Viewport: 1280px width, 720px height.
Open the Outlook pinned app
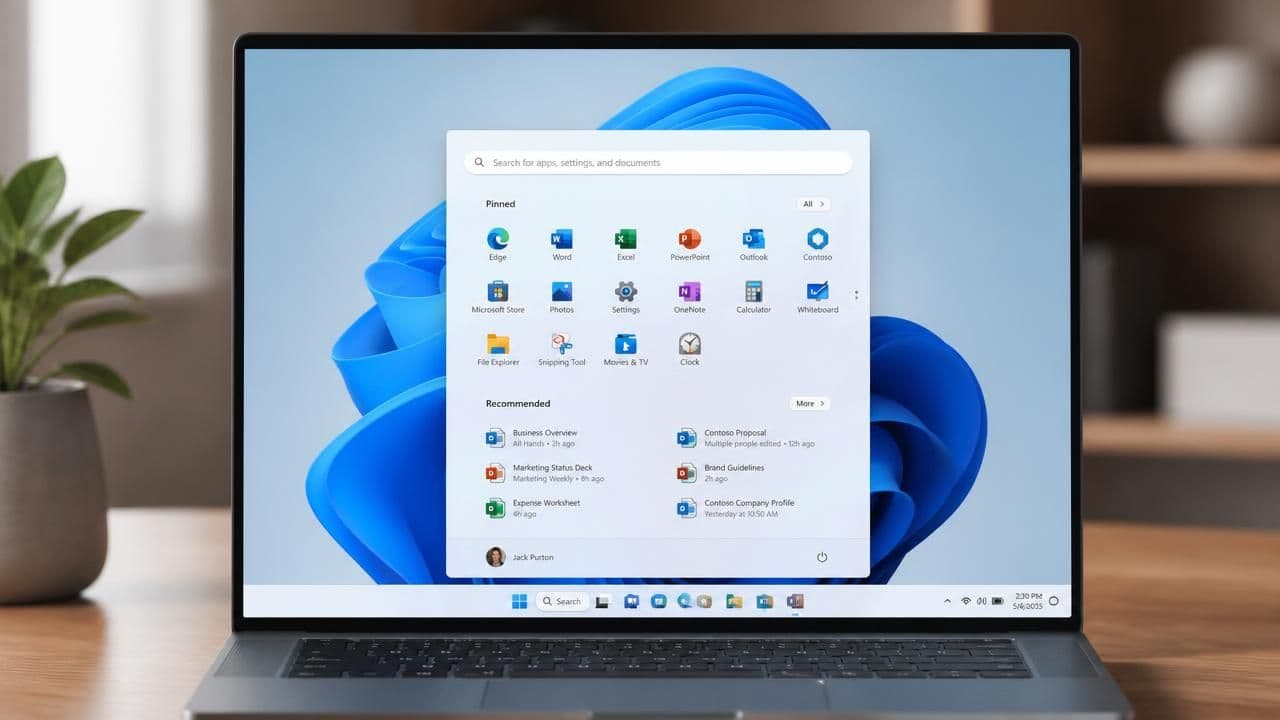(754, 244)
